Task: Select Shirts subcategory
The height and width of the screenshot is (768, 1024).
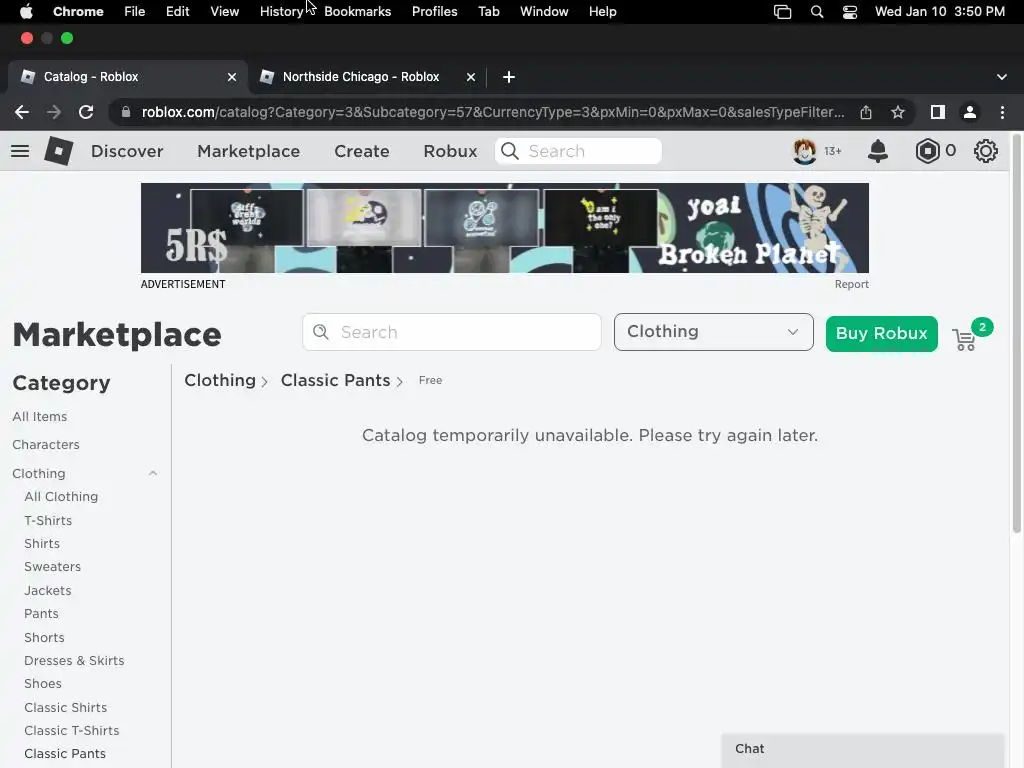Action: 42,544
